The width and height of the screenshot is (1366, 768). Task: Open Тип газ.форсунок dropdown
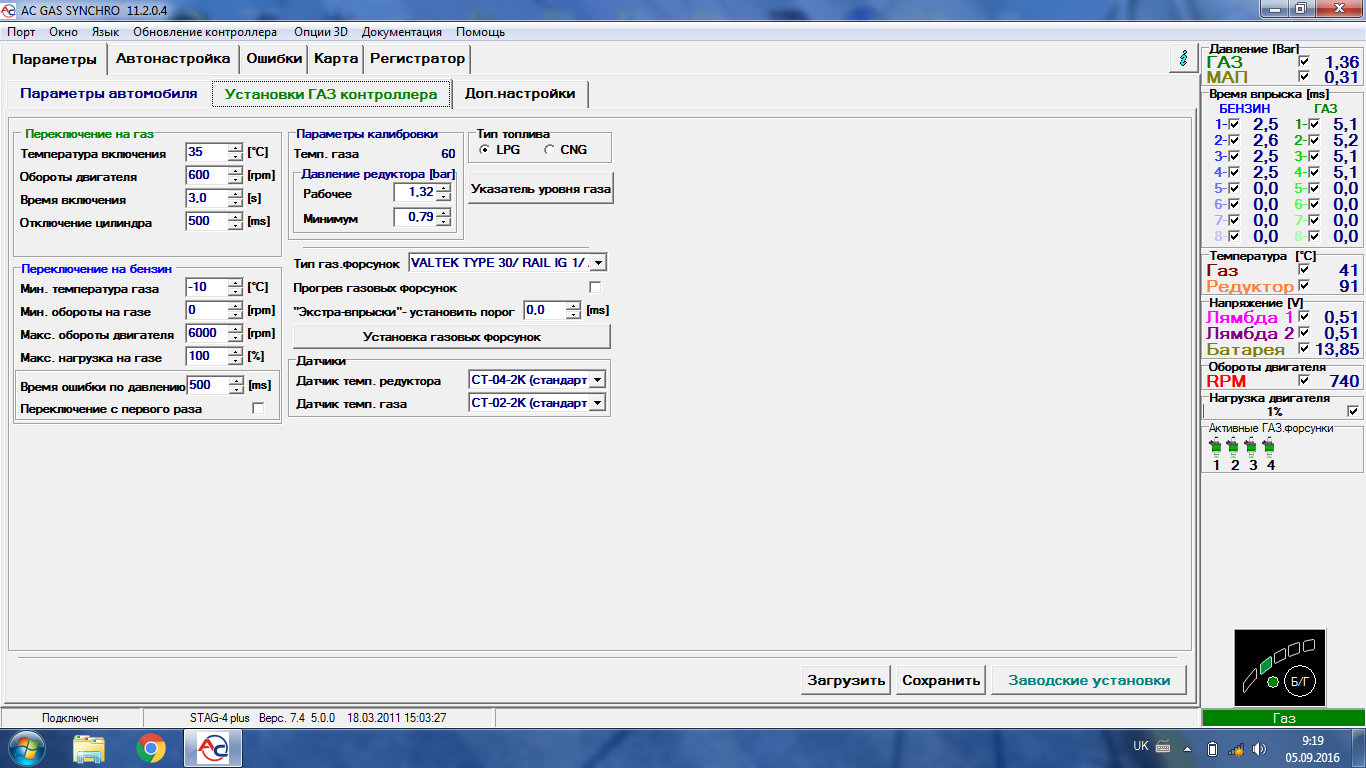[x=598, y=263]
